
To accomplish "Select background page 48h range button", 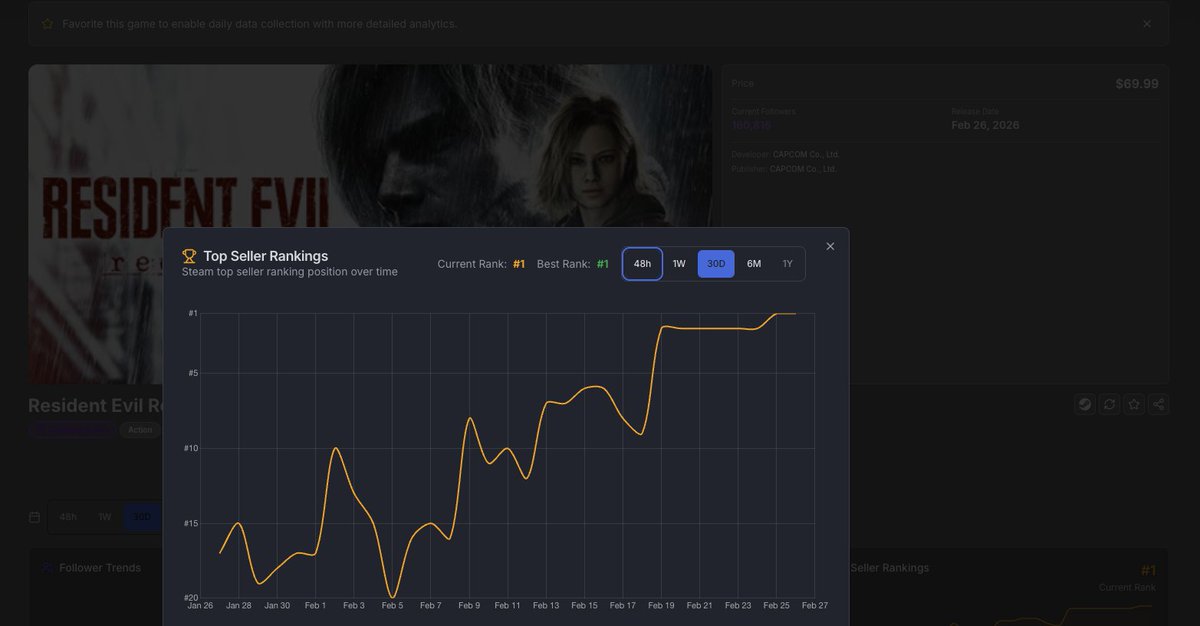I will [x=68, y=517].
